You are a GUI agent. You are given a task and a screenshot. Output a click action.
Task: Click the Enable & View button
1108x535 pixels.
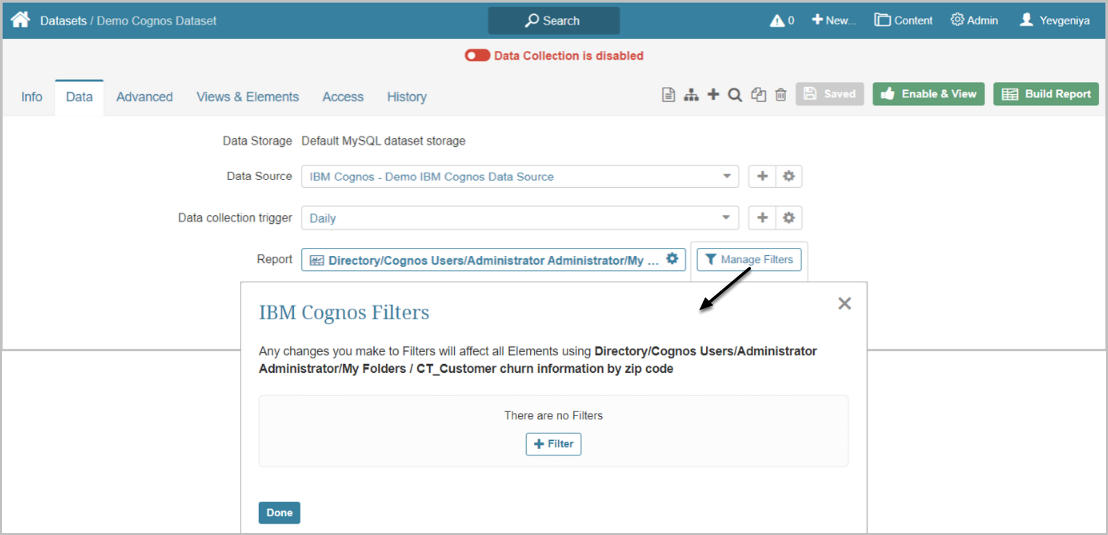click(x=929, y=94)
